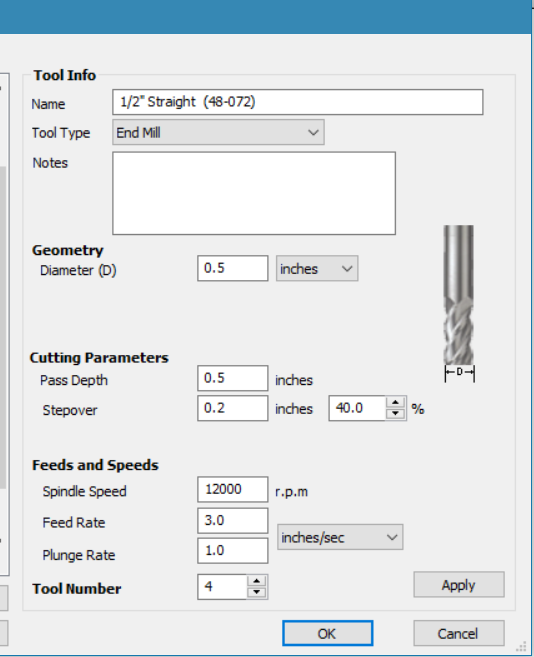
Task: Click the Pass Depth input field
Action: (x=233, y=378)
